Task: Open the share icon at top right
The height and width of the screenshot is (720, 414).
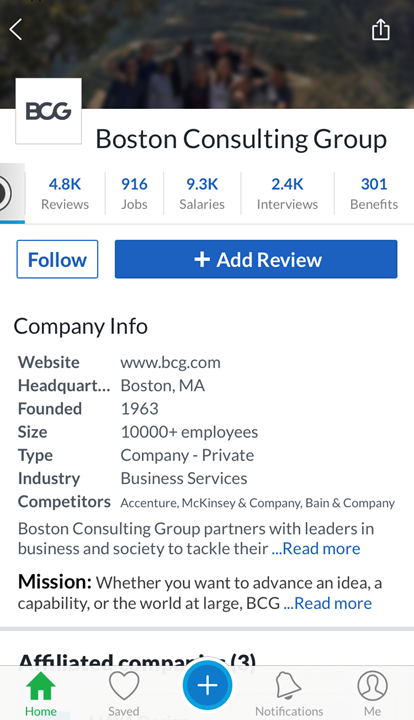Action: [x=380, y=29]
